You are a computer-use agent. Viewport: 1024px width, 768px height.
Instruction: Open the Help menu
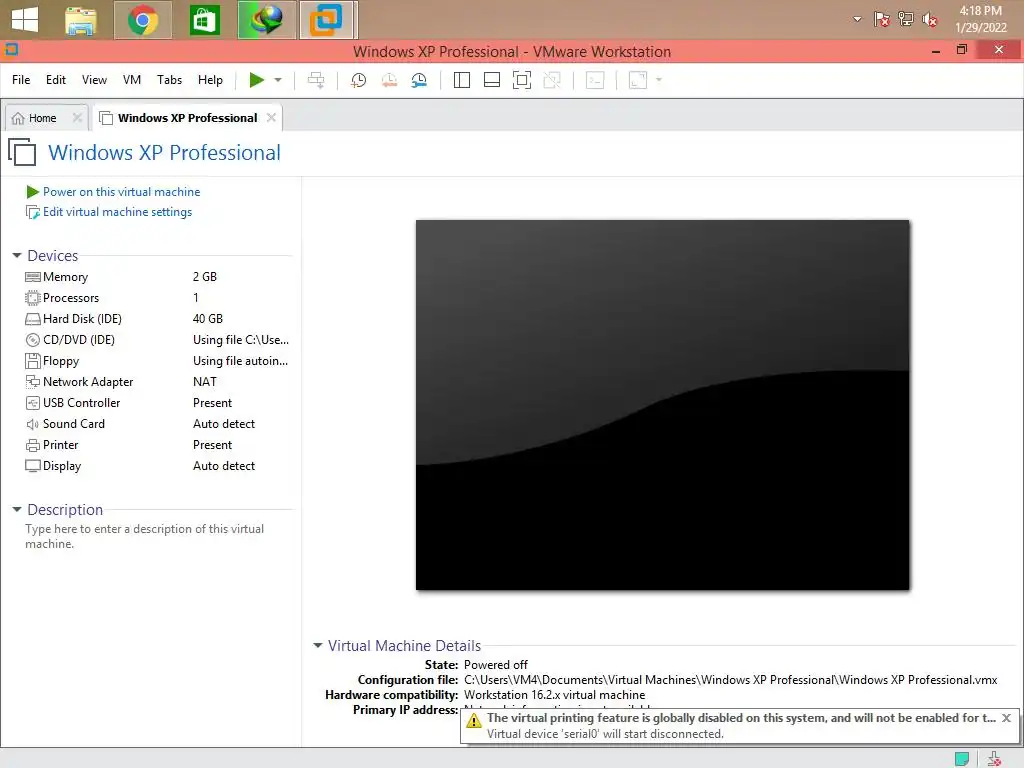[210, 80]
